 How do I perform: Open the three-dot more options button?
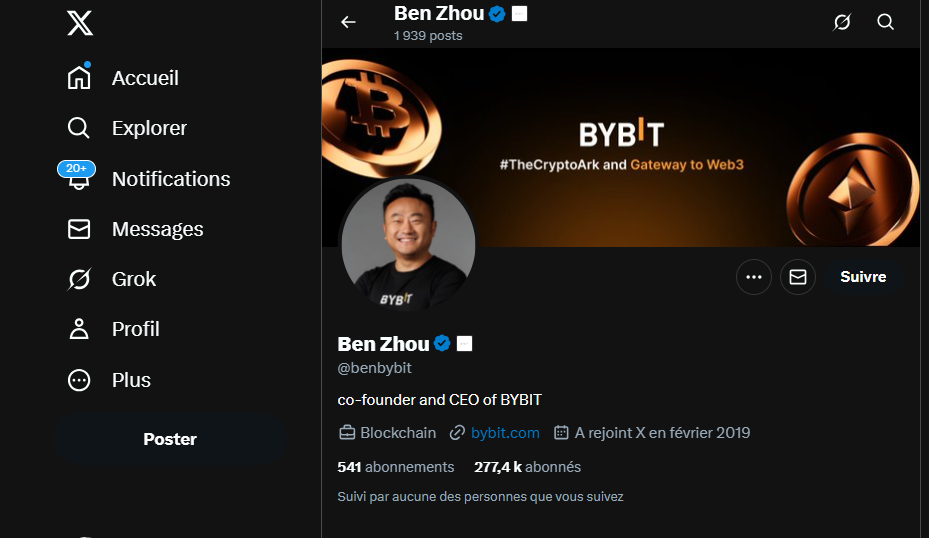click(x=754, y=277)
